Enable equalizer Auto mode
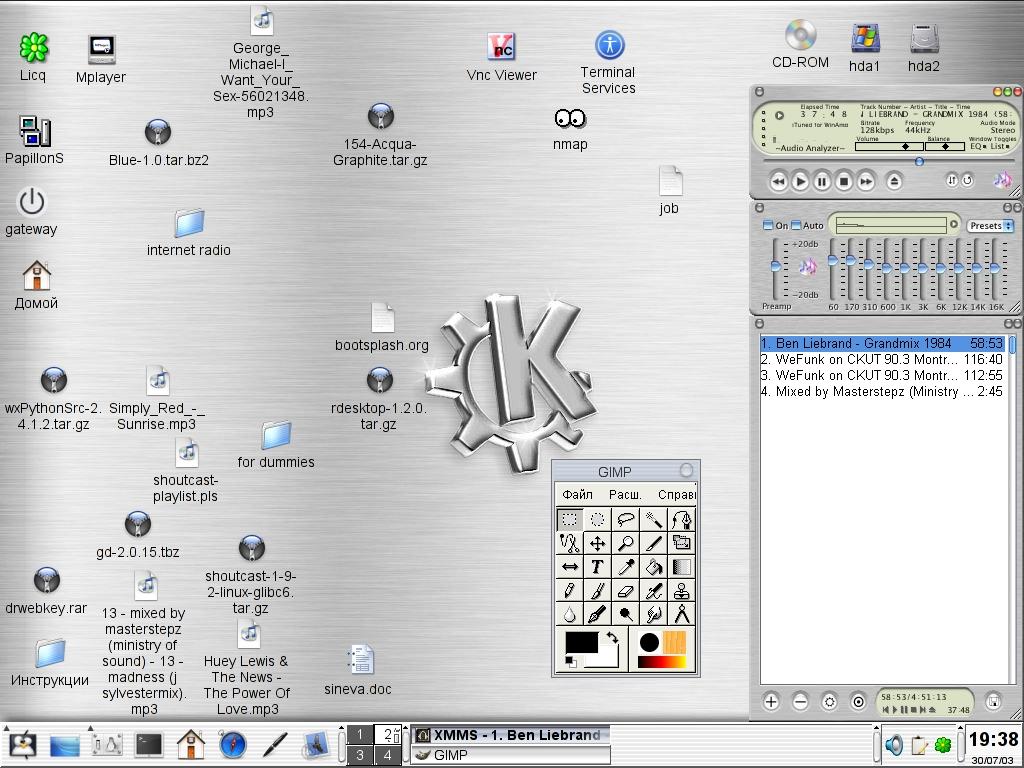Viewport: 1024px width, 768px height. (x=807, y=225)
